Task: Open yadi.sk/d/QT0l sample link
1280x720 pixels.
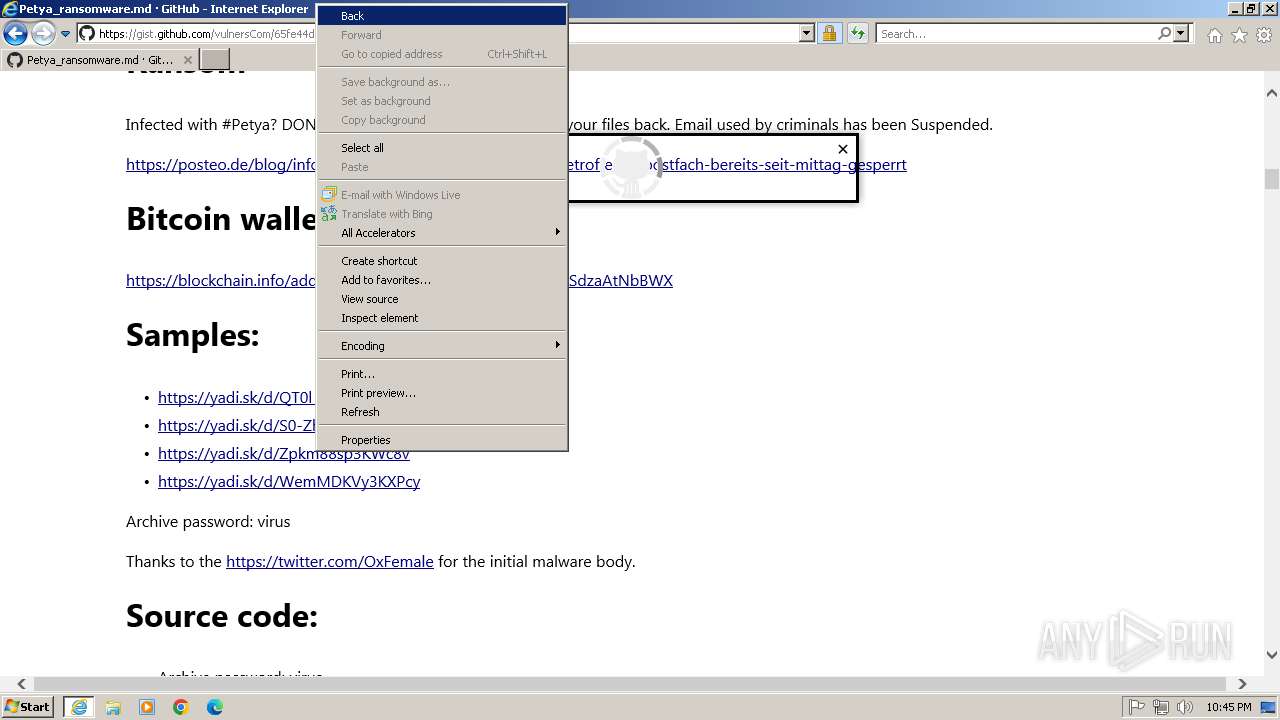Action: tap(236, 397)
